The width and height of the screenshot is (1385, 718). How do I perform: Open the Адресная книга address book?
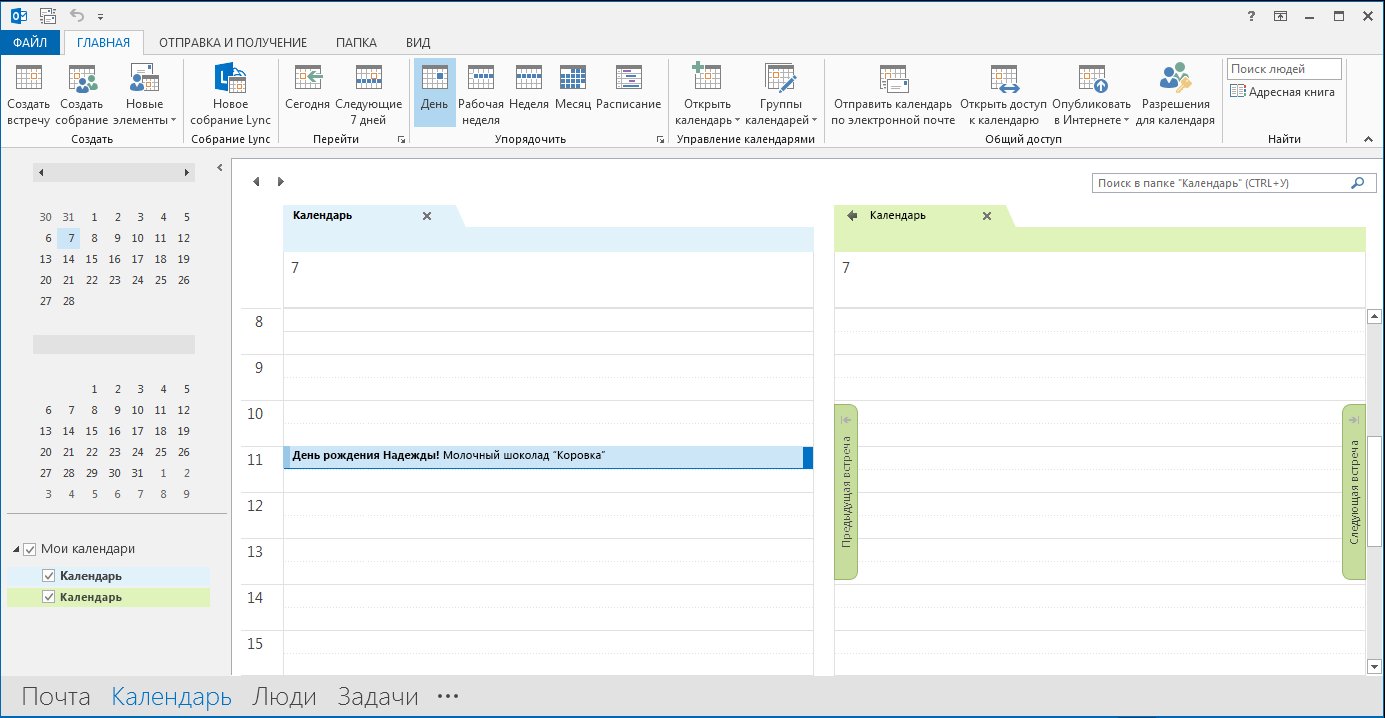coord(1282,92)
